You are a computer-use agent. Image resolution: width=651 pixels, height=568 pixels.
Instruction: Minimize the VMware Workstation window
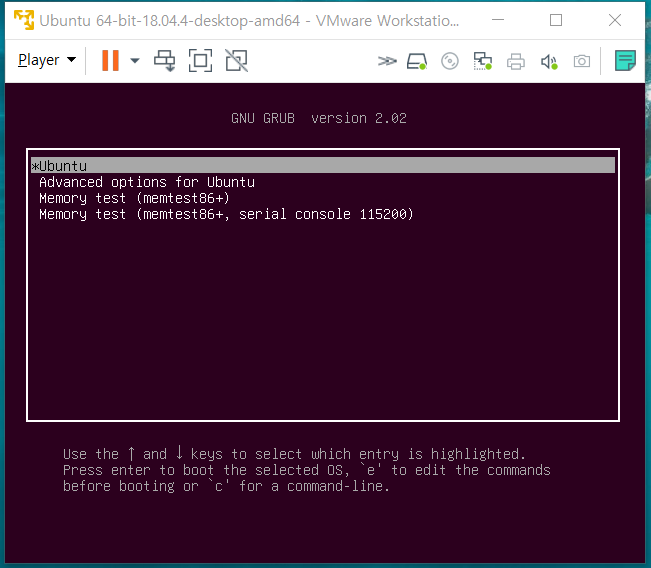click(x=498, y=20)
